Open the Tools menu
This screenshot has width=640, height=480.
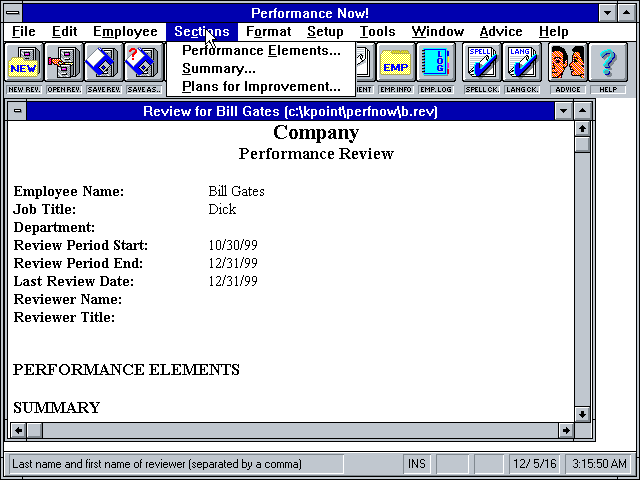pyautogui.click(x=378, y=31)
